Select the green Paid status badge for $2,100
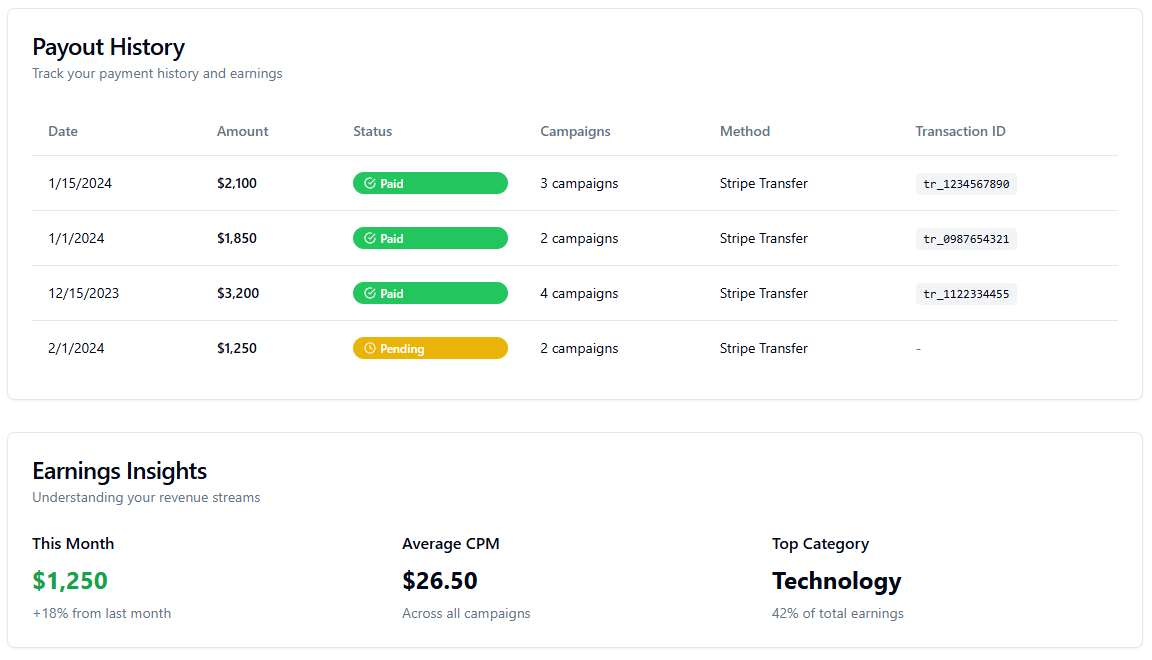This screenshot has width=1152, height=660. pos(430,183)
